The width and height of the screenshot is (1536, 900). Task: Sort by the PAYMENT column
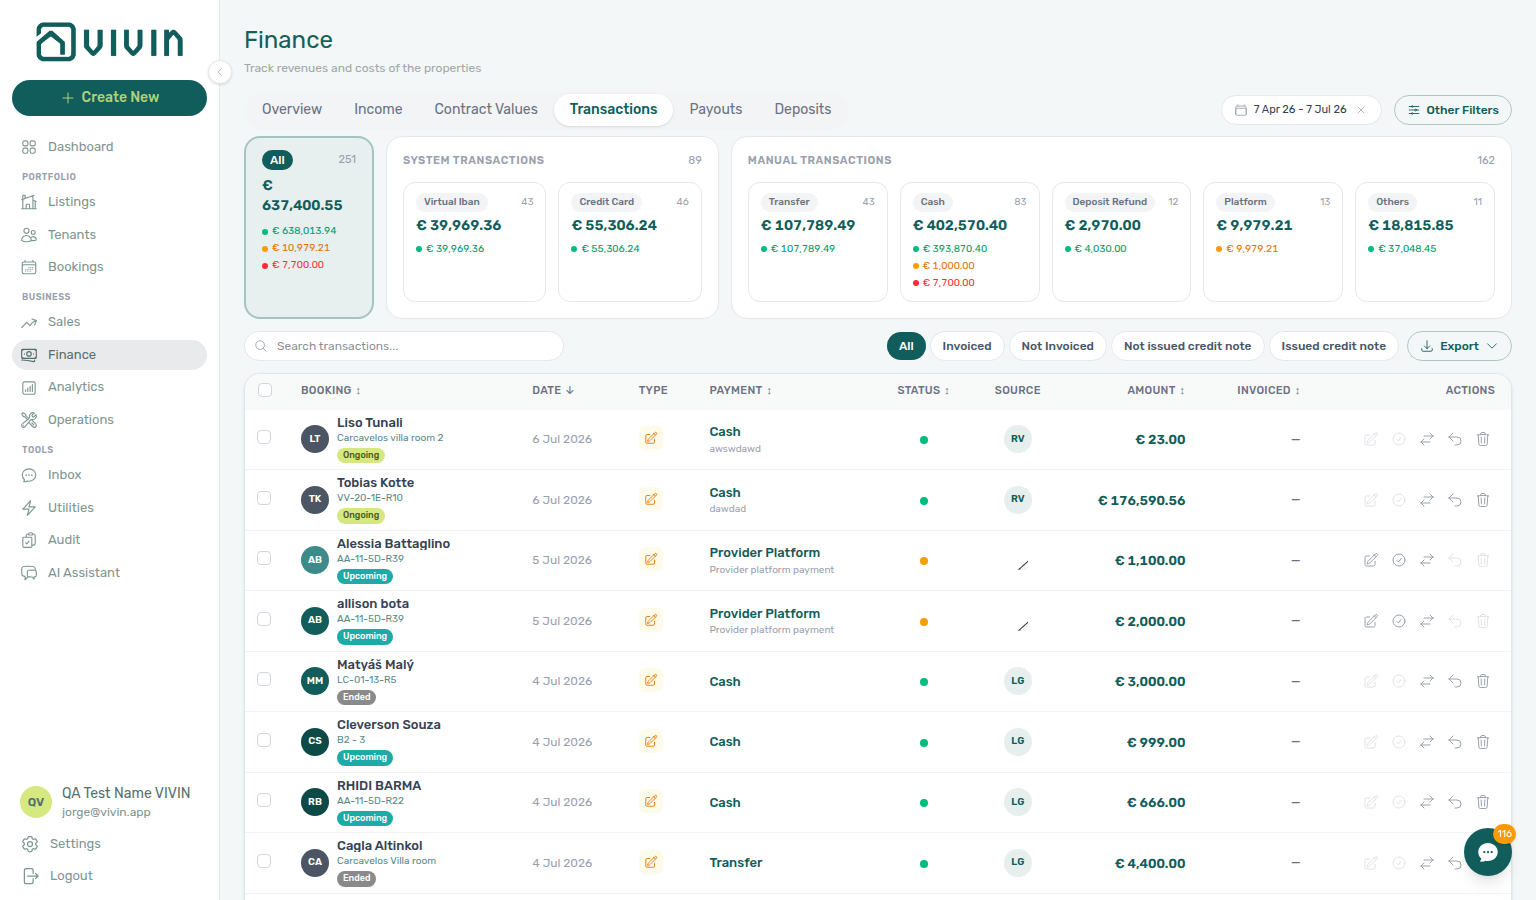point(741,391)
